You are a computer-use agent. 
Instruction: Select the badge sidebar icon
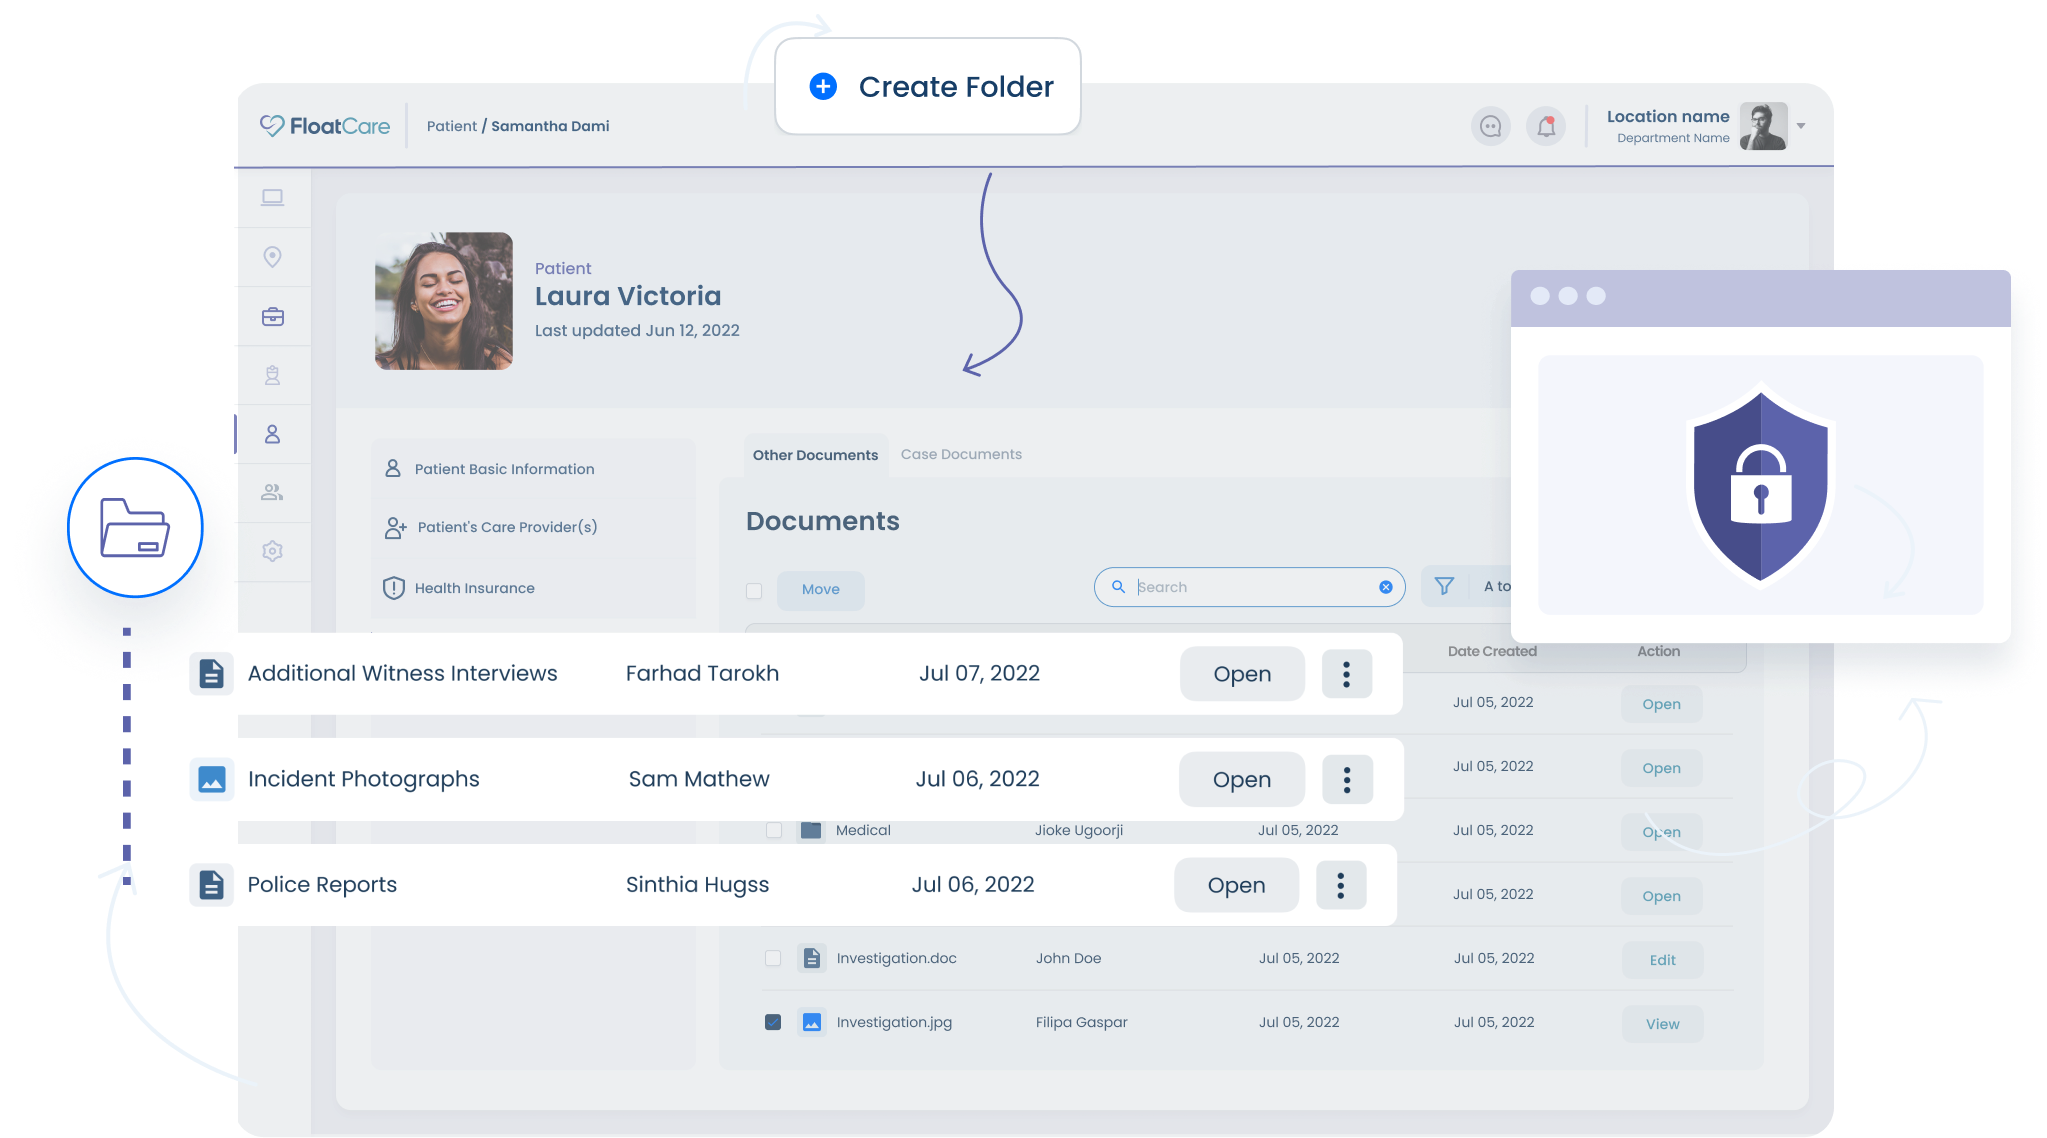click(272, 375)
